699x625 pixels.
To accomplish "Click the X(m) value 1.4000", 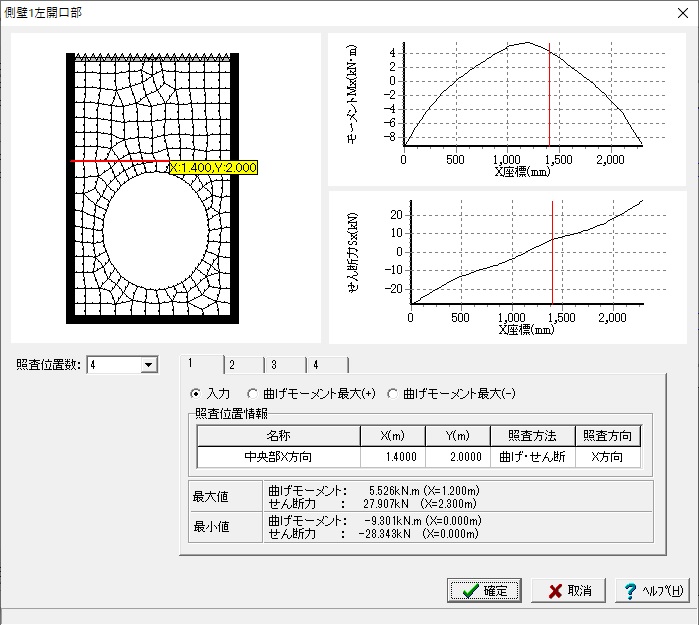I will pyautogui.click(x=393, y=456).
